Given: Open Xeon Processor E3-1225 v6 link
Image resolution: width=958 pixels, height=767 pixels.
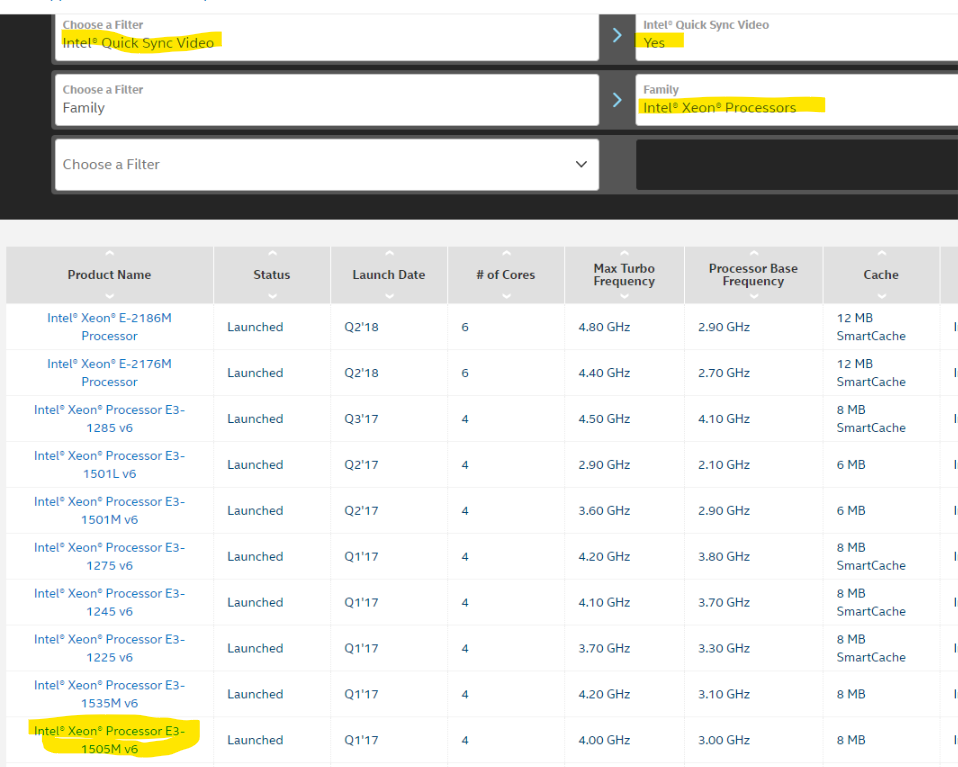Looking at the screenshot, I should tap(109, 648).
